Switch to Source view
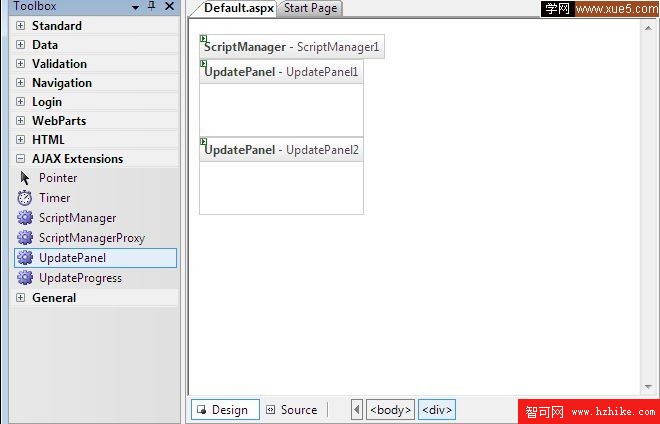Screen dimensions: 660x424 (293, 410)
